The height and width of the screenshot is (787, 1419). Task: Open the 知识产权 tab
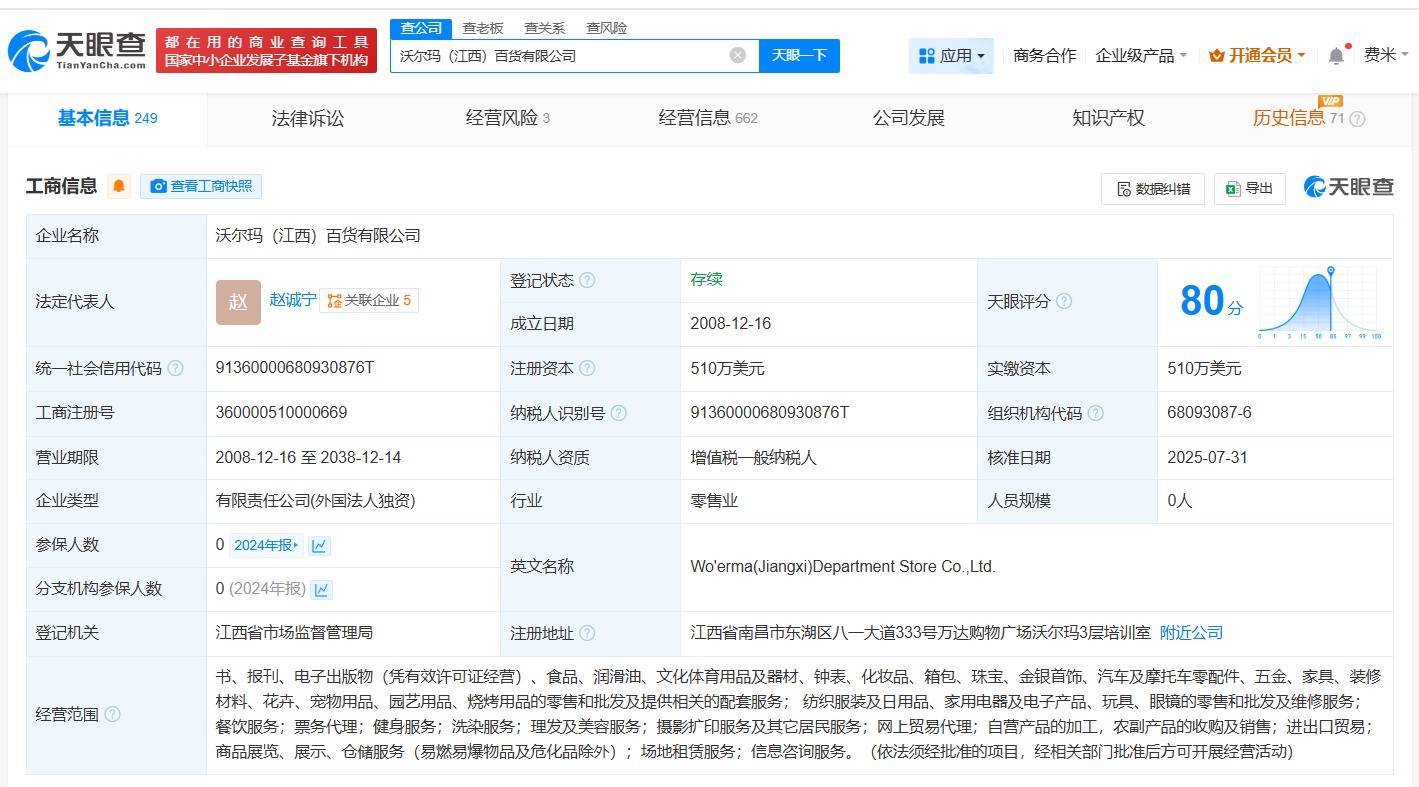click(x=1108, y=118)
